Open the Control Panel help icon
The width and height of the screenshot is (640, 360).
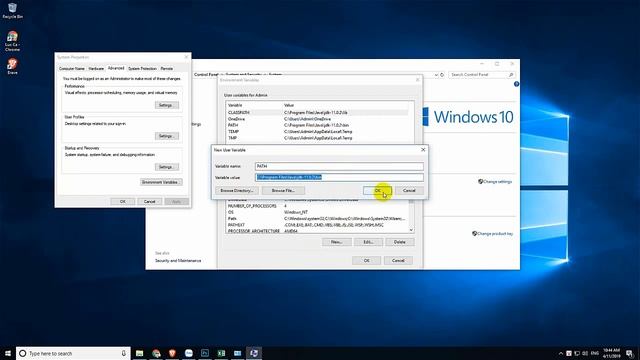(x=516, y=84)
